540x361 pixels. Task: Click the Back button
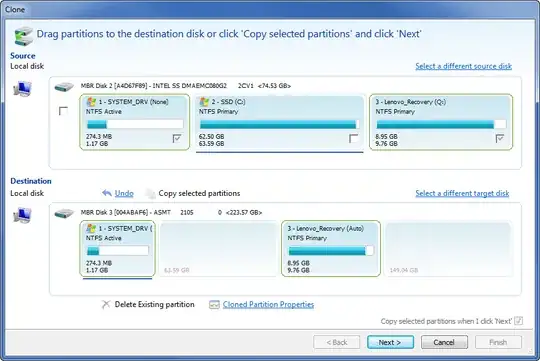coord(336,342)
